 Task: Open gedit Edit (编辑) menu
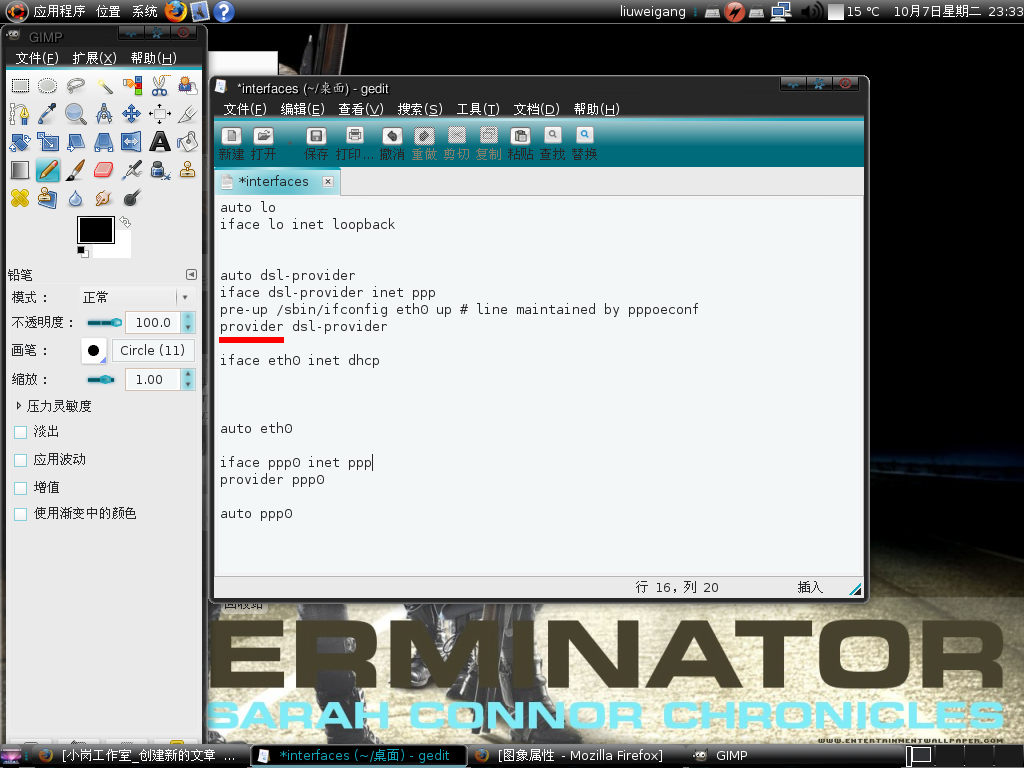pyautogui.click(x=302, y=109)
